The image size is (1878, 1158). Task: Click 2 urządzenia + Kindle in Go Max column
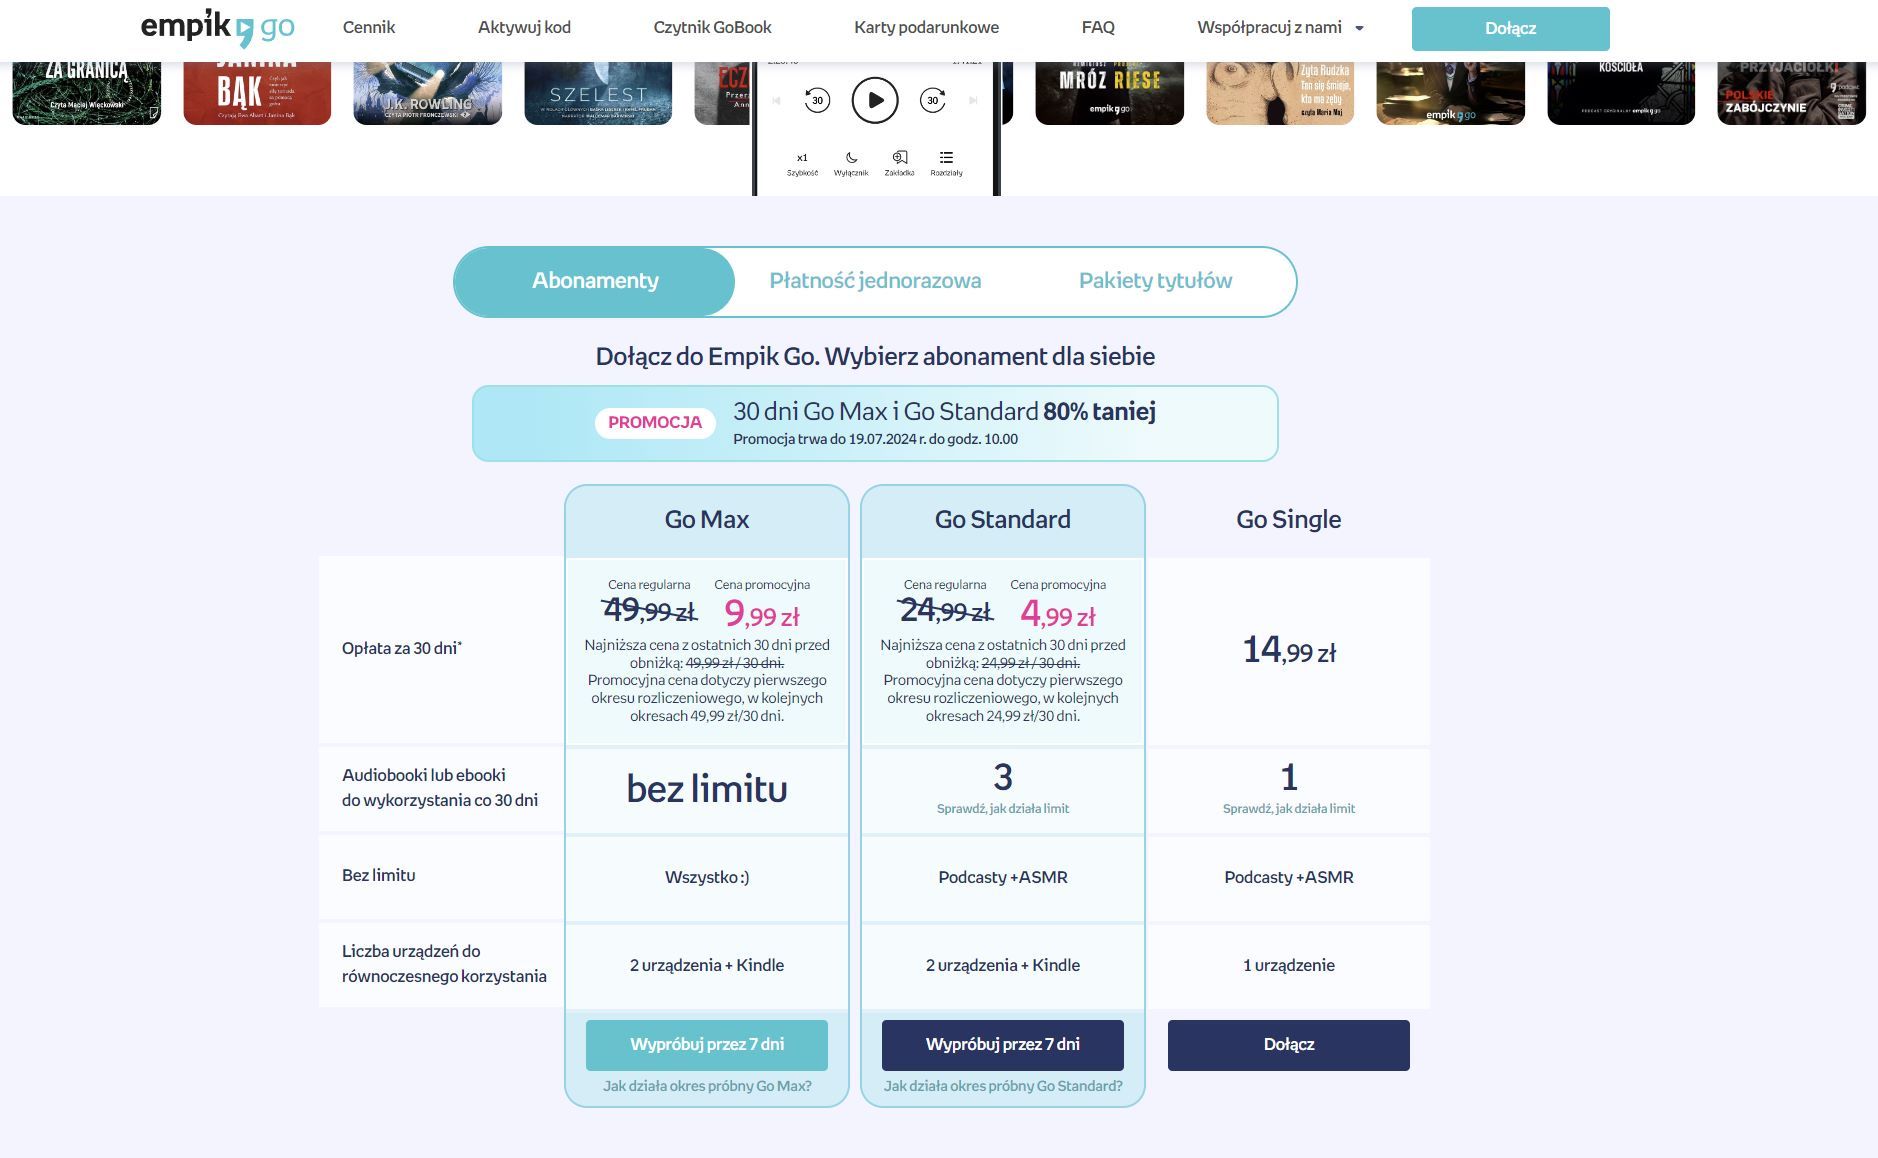point(707,966)
